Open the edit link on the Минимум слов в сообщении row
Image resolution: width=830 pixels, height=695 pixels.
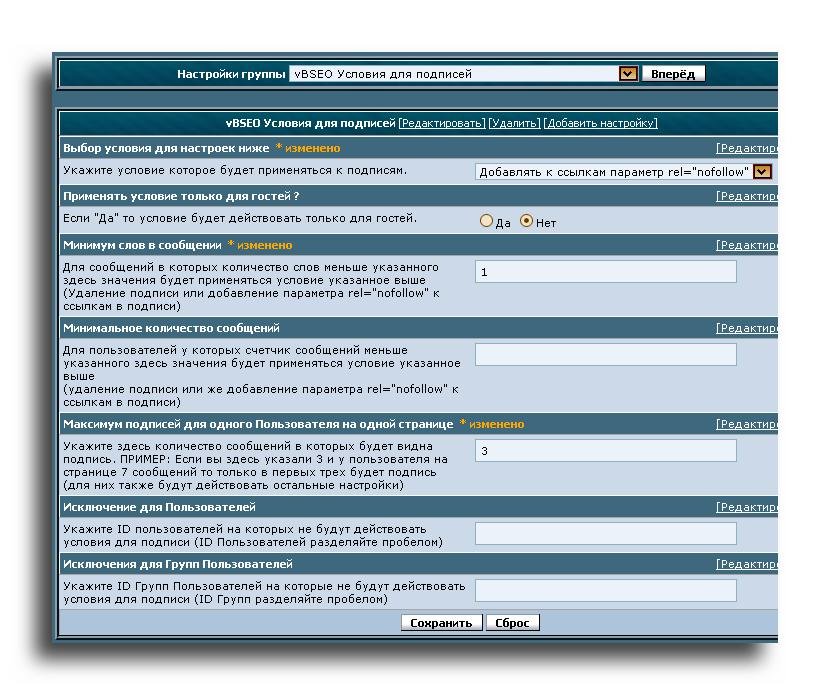click(746, 246)
